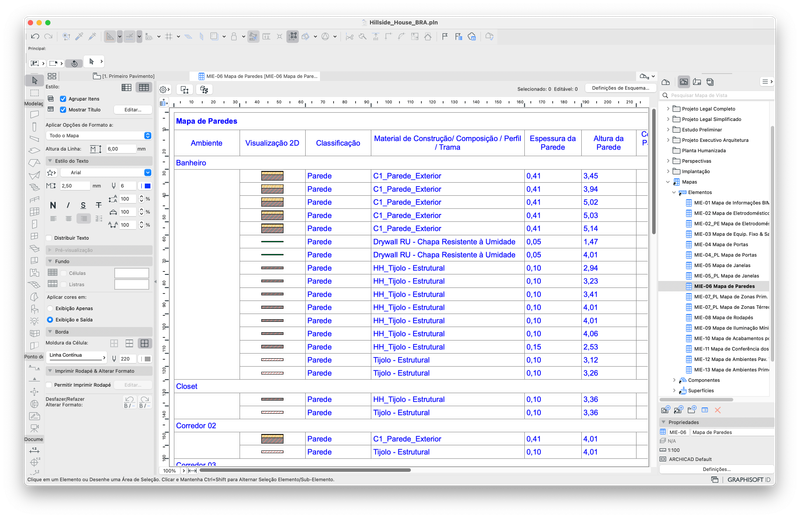Viewport: 800px width, 518px height.
Task: Select the Dimension tool in Documento toolbox
Action: pos(34,450)
